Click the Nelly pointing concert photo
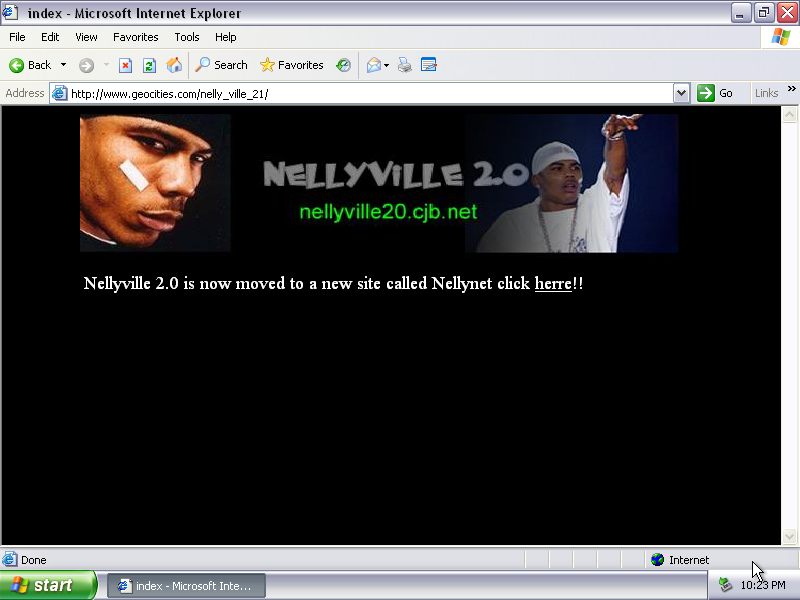 571,183
